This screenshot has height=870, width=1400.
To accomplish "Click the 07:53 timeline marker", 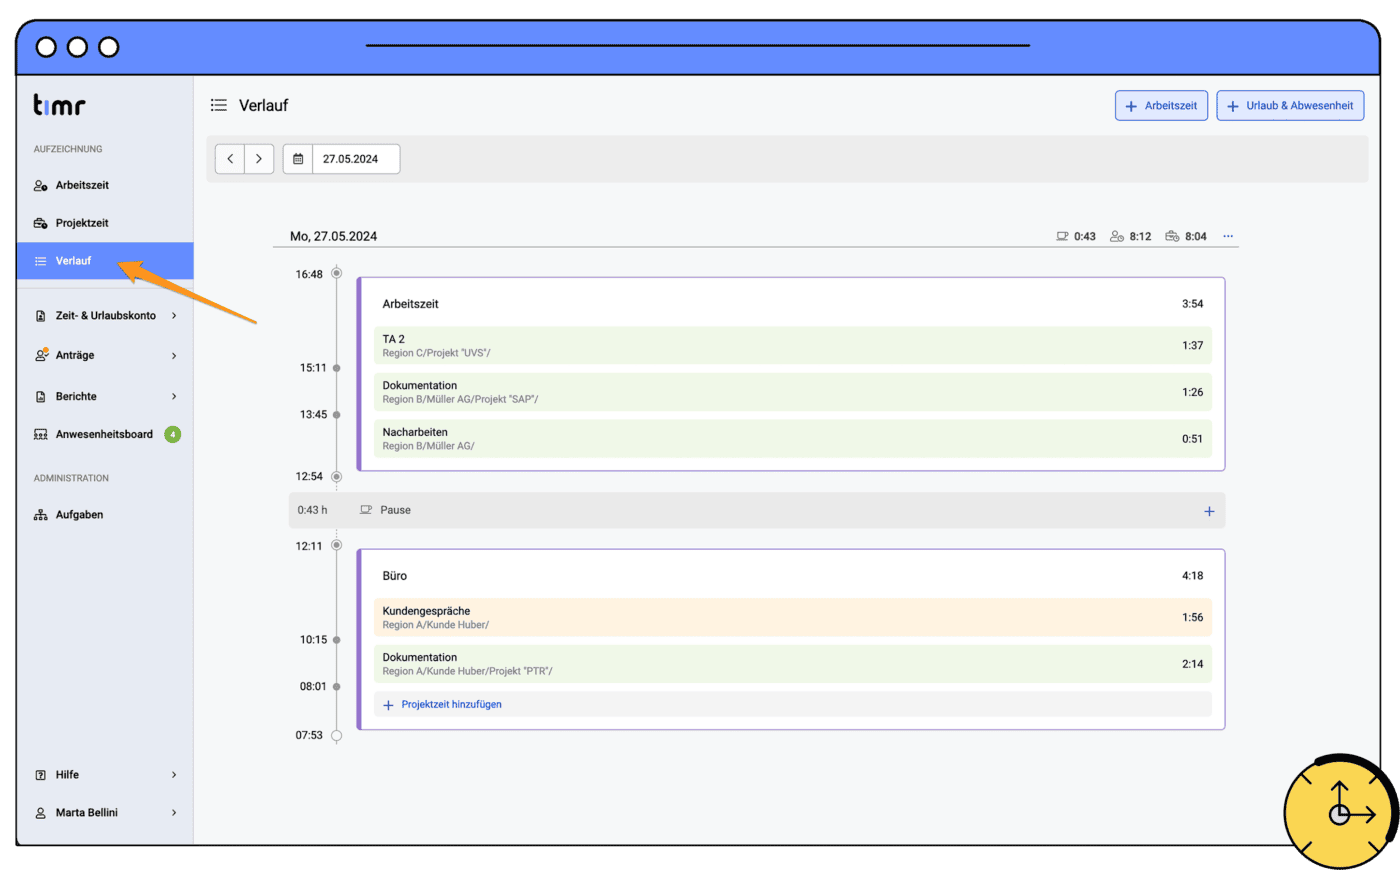I will (337, 736).
